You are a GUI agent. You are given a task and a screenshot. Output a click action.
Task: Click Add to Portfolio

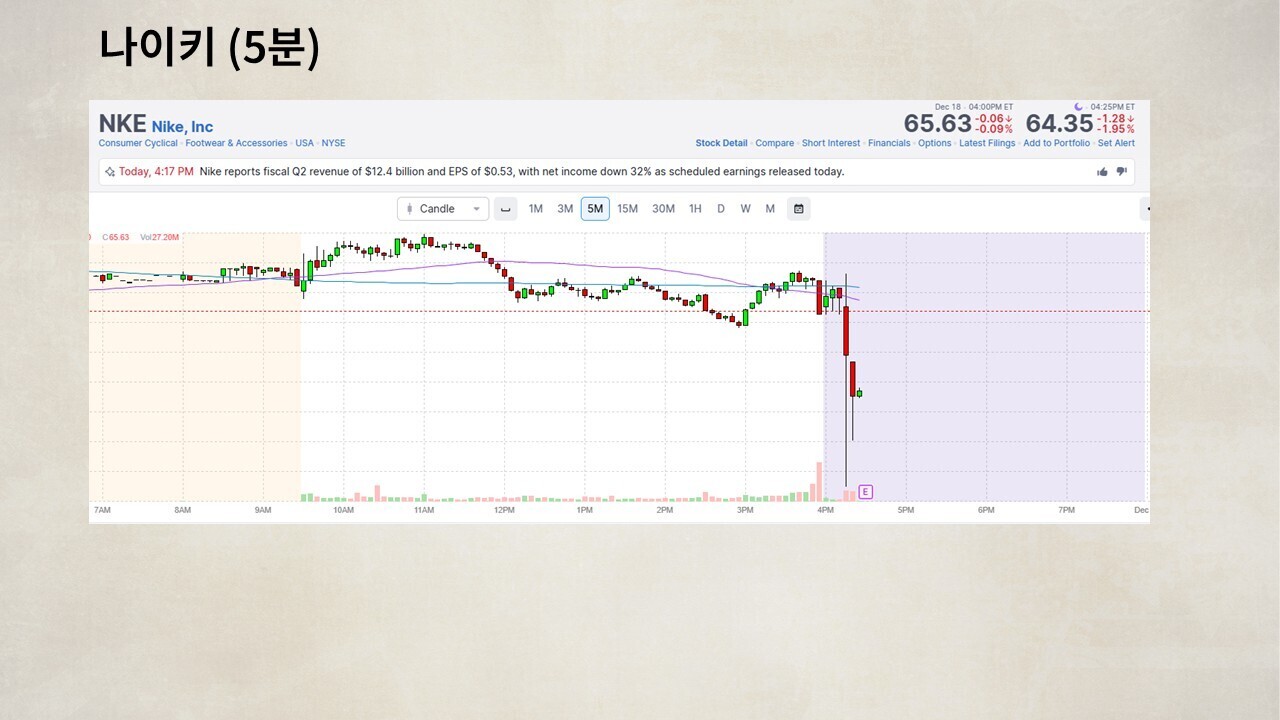1057,143
